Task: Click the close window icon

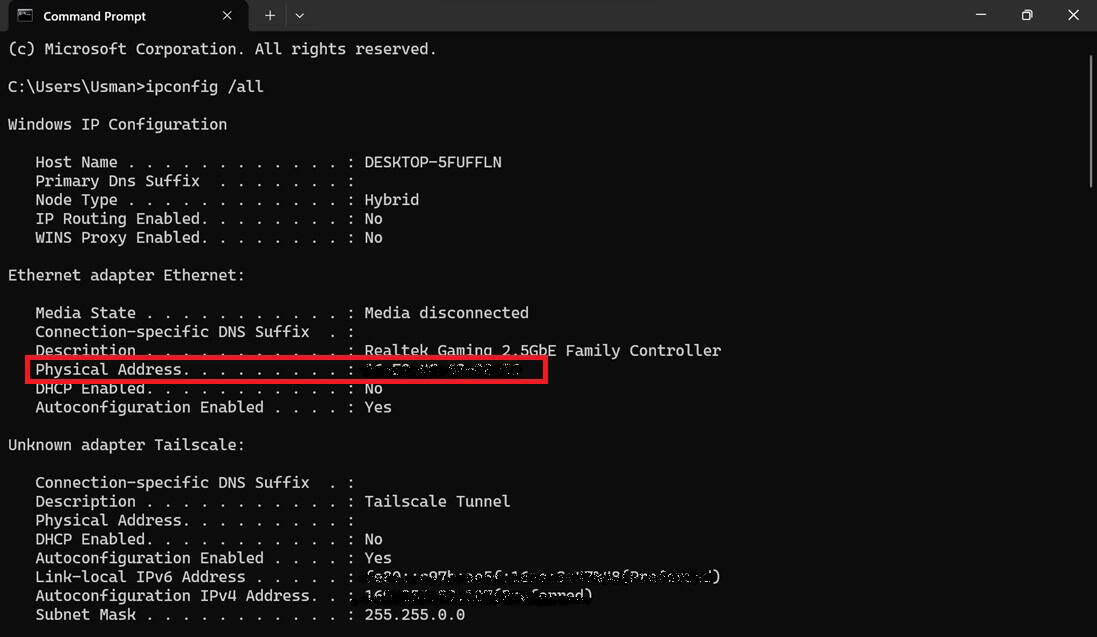Action: click(x=1073, y=15)
